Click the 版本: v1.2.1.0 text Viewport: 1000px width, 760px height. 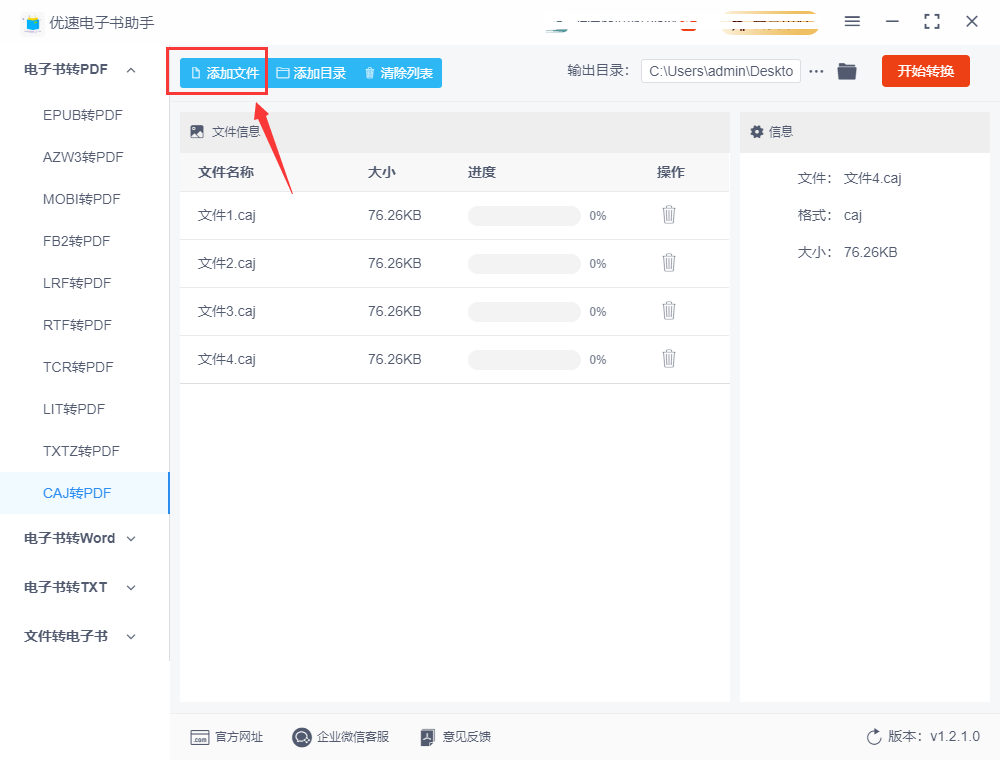(934, 736)
